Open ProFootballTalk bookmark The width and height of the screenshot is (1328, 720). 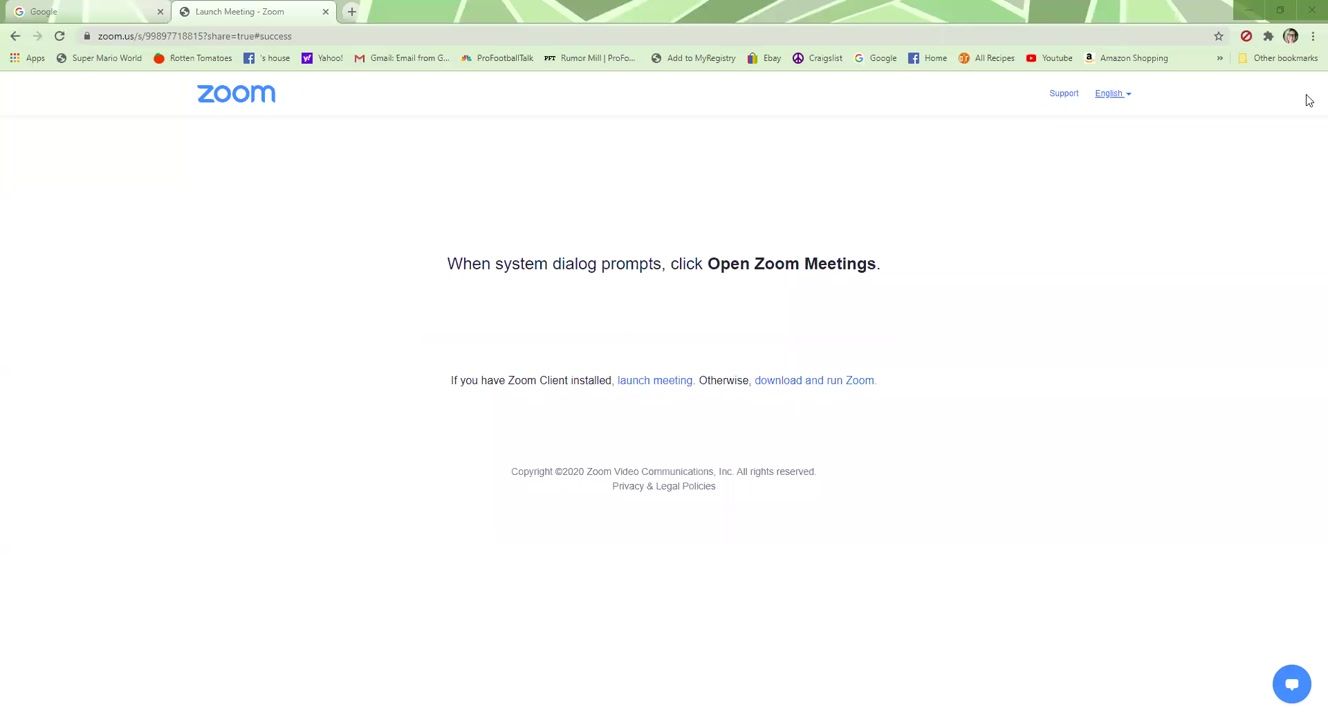[x=496, y=58]
